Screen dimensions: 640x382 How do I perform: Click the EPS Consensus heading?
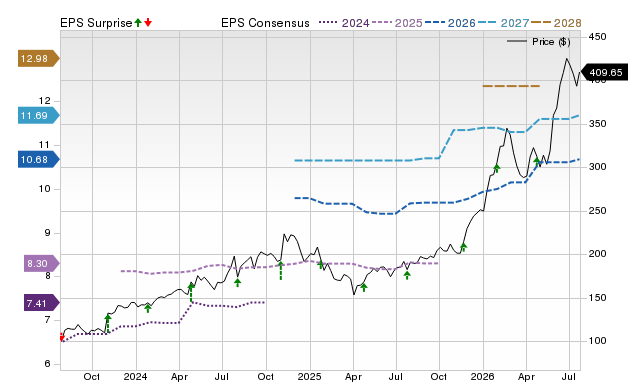tap(265, 23)
